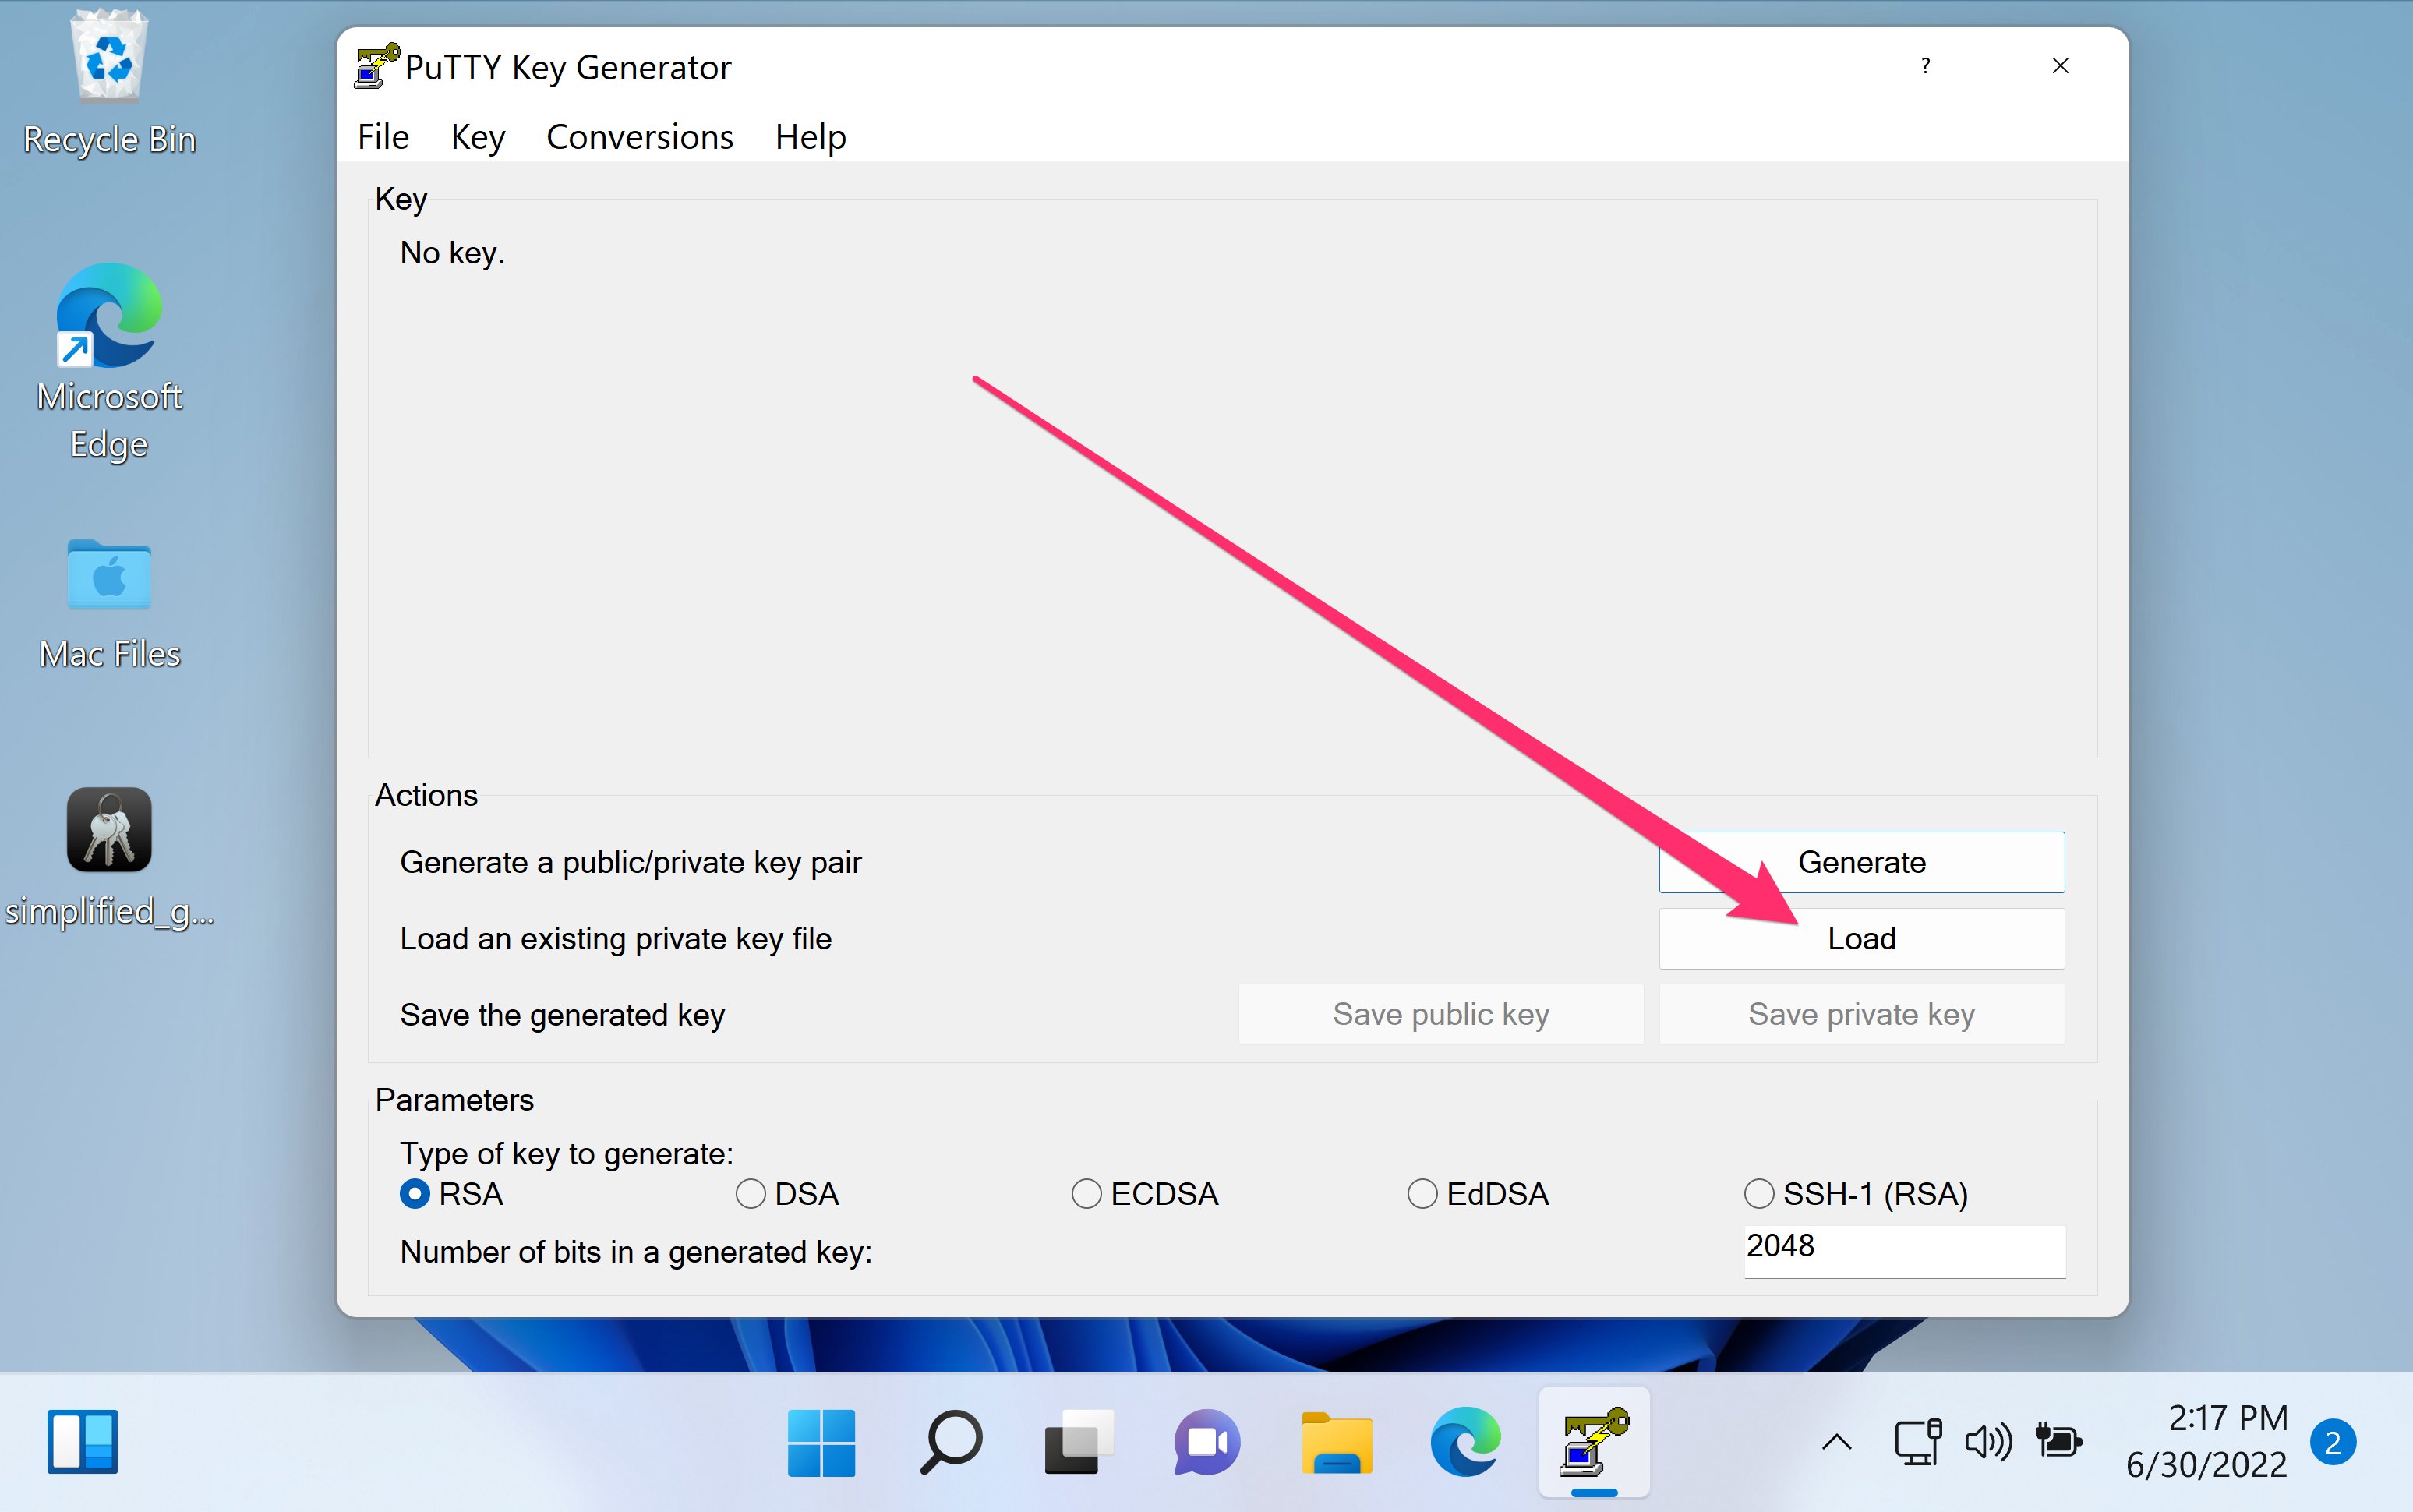The image size is (2413, 1512).
Task: Show hidden system tray icons
Action: point(1837,1442)
